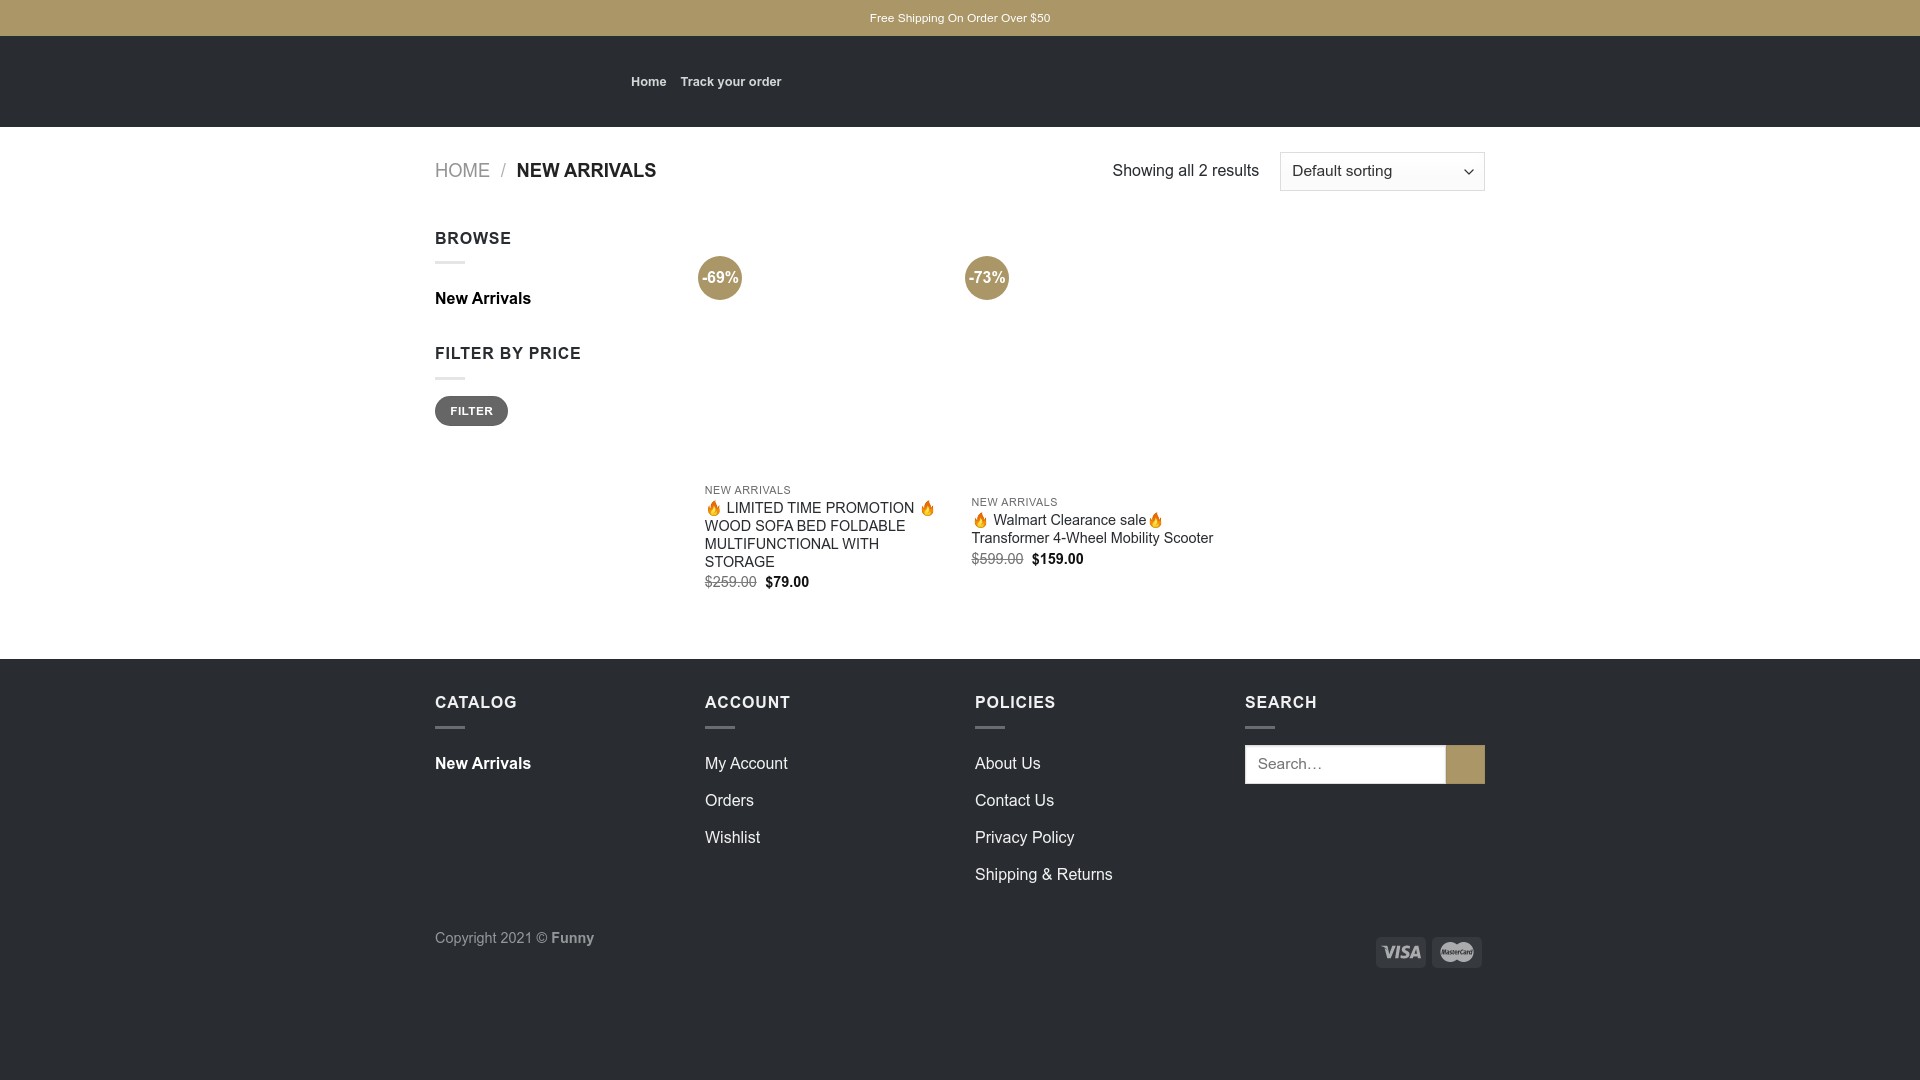View the Shipping & Returns policy
This screenshot has height=1080, width=1920.
(1043, 875)
